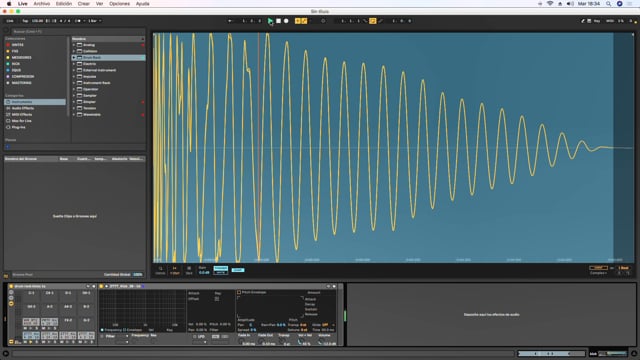Viewport: 640px width, 360px height.
Task: Click the Wi-Fi icon in menu bar
Action: pos(550,4)
